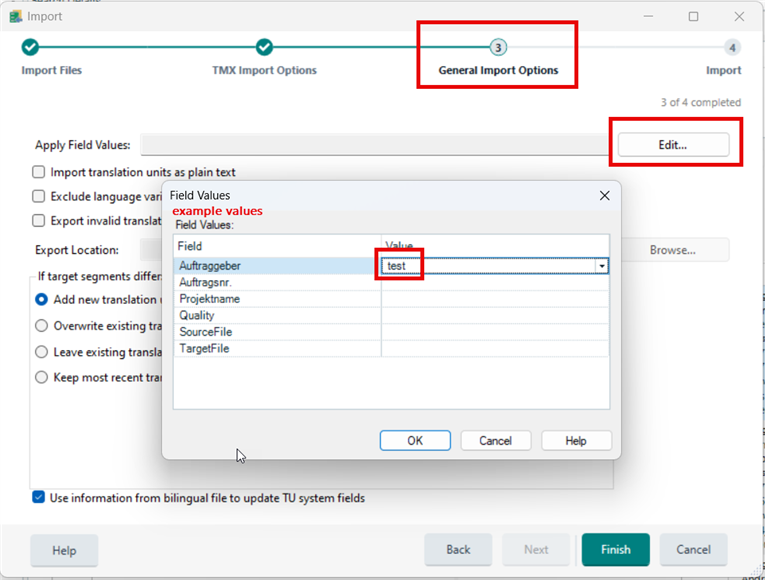Choose Overwrite existing translation units option
The image size is (765, 580).
pos(41,325)
